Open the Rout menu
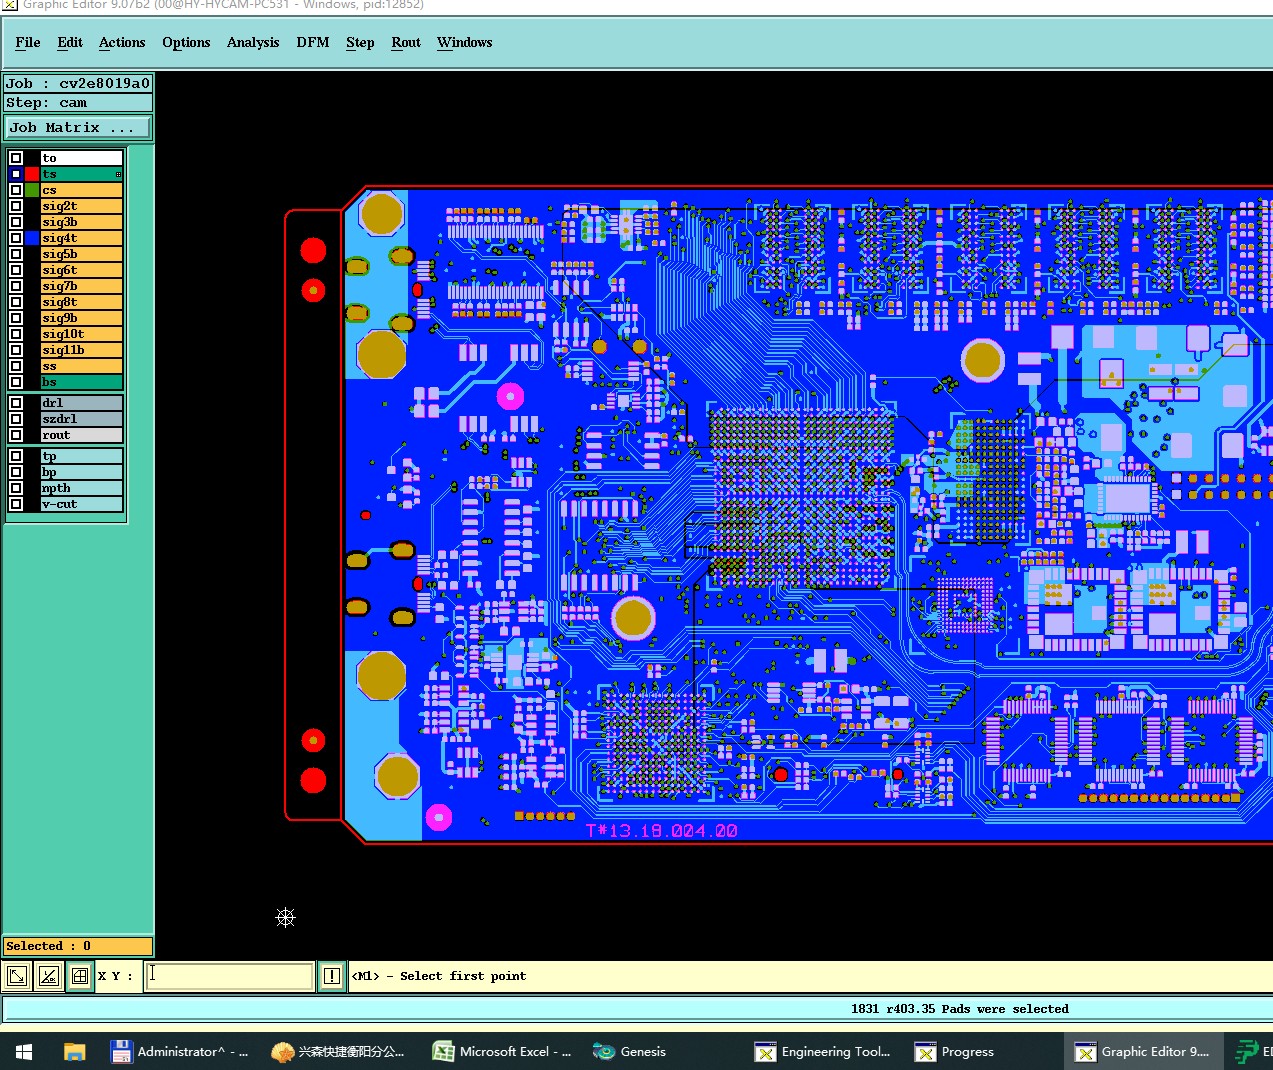Viewport: 1273px width, 1070px height. coord(406,42)
